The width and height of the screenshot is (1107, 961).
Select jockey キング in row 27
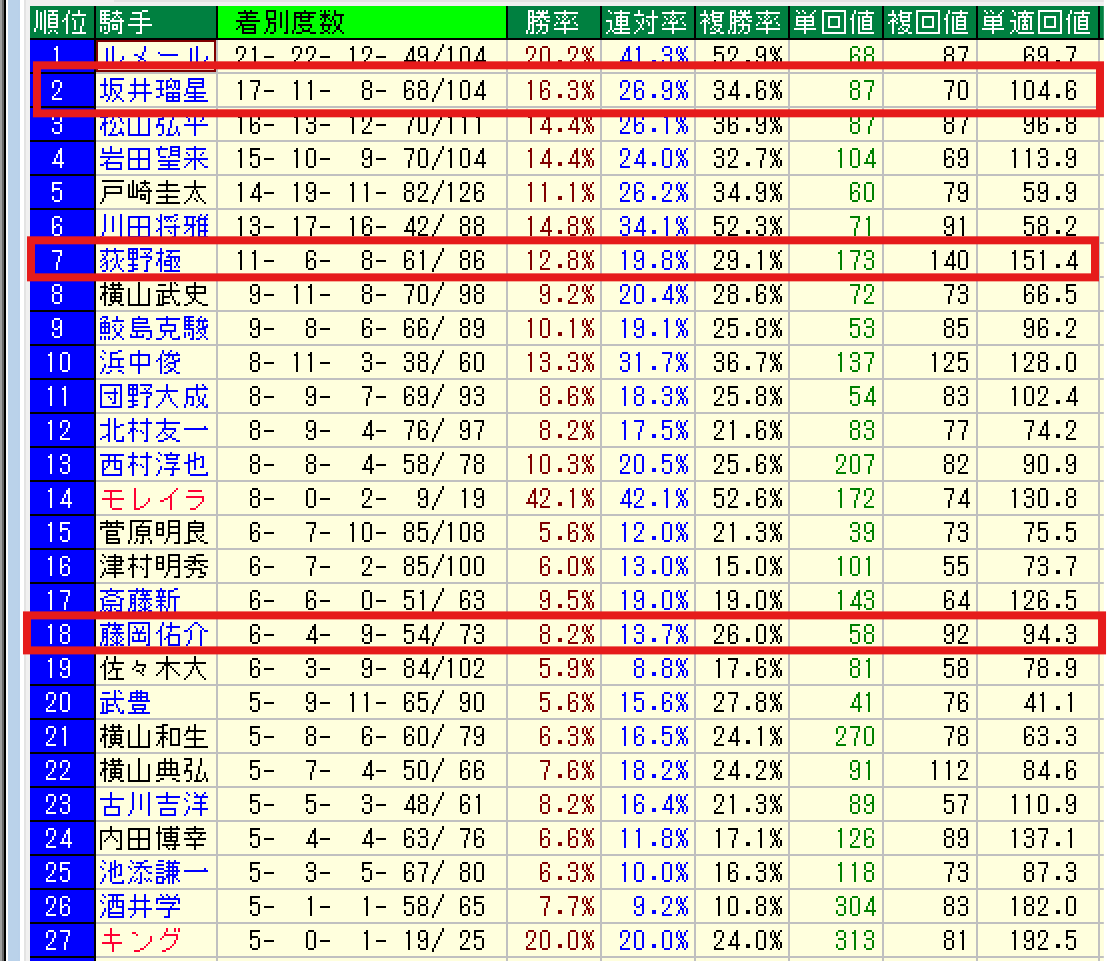pyautogui.click(x=139, y=940)
